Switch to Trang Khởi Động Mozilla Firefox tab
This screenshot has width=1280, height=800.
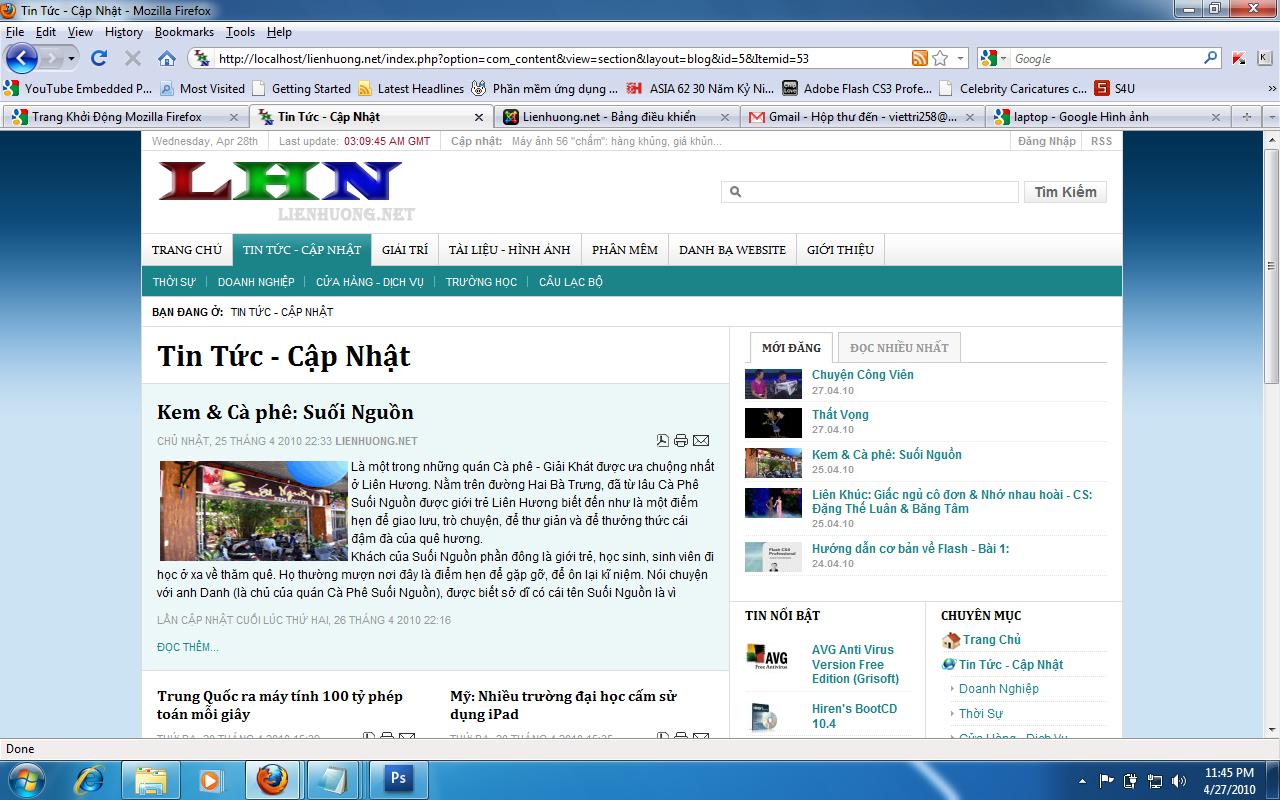point(125,117)
